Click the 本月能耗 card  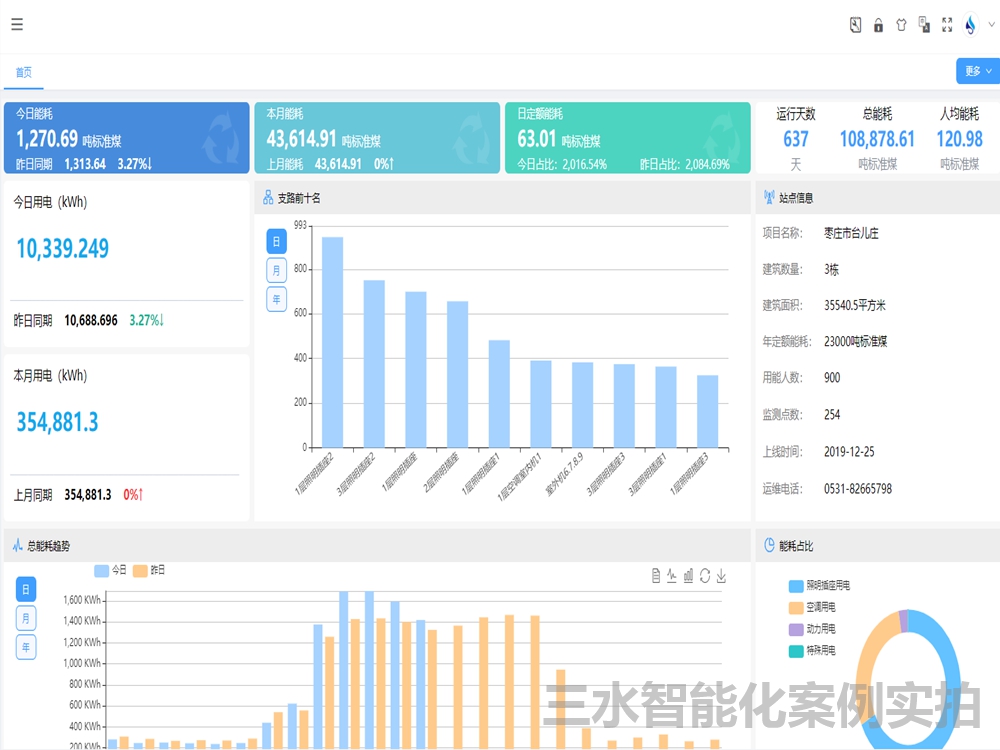pyautogui.click(x=377, y=137)
